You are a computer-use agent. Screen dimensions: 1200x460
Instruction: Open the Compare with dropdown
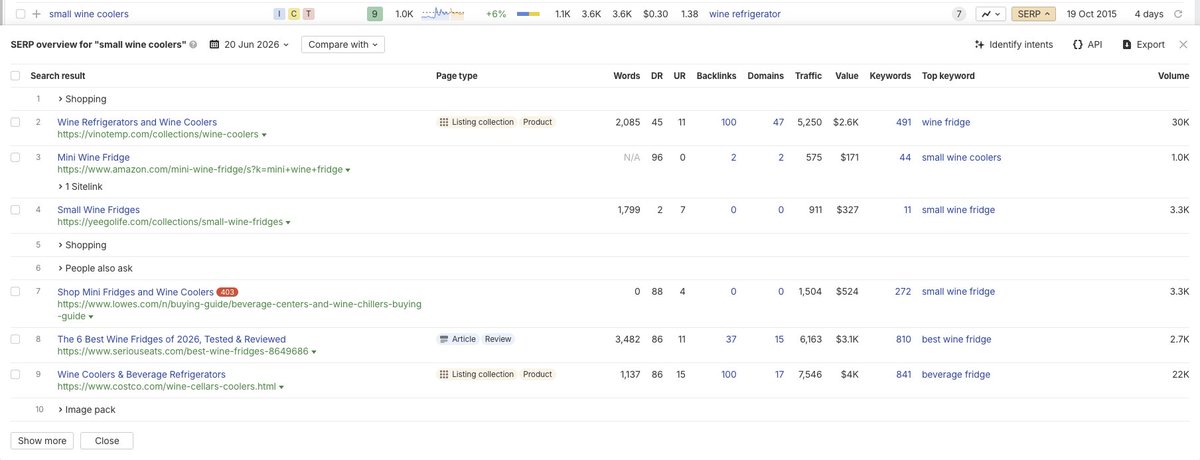341,45
